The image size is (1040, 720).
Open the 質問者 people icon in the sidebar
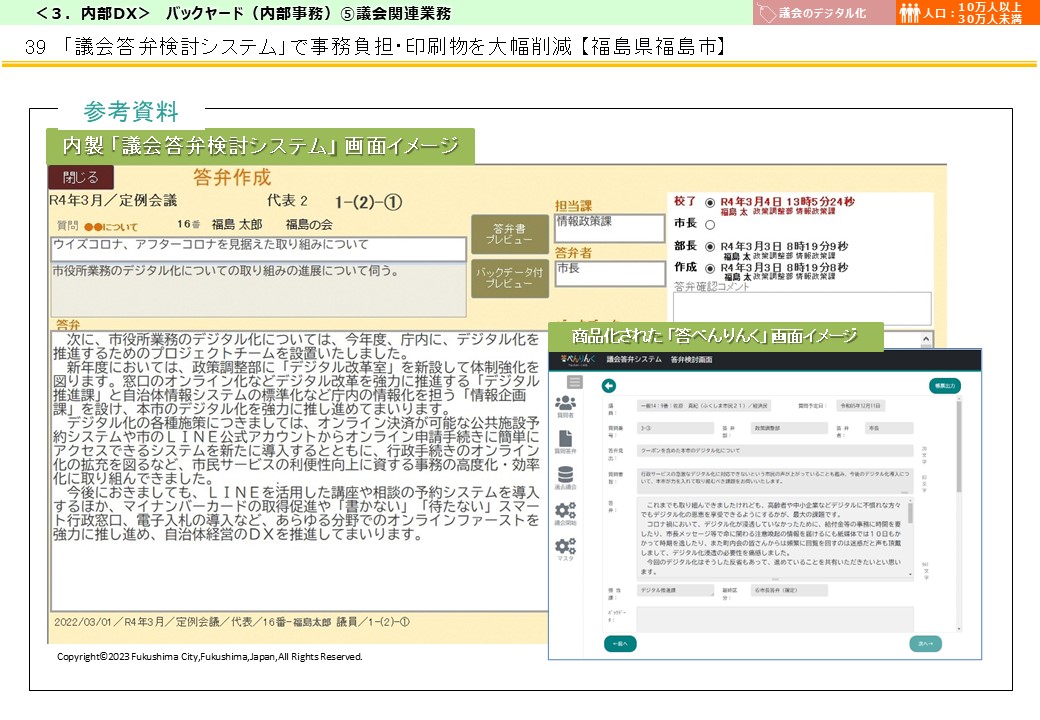(x=565, y=403)
